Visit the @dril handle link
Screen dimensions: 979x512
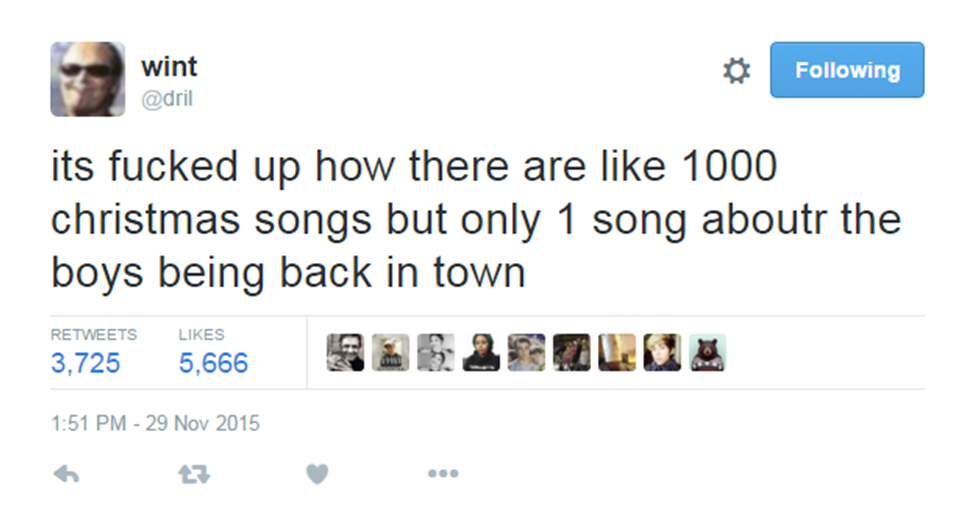coord(167,99)
